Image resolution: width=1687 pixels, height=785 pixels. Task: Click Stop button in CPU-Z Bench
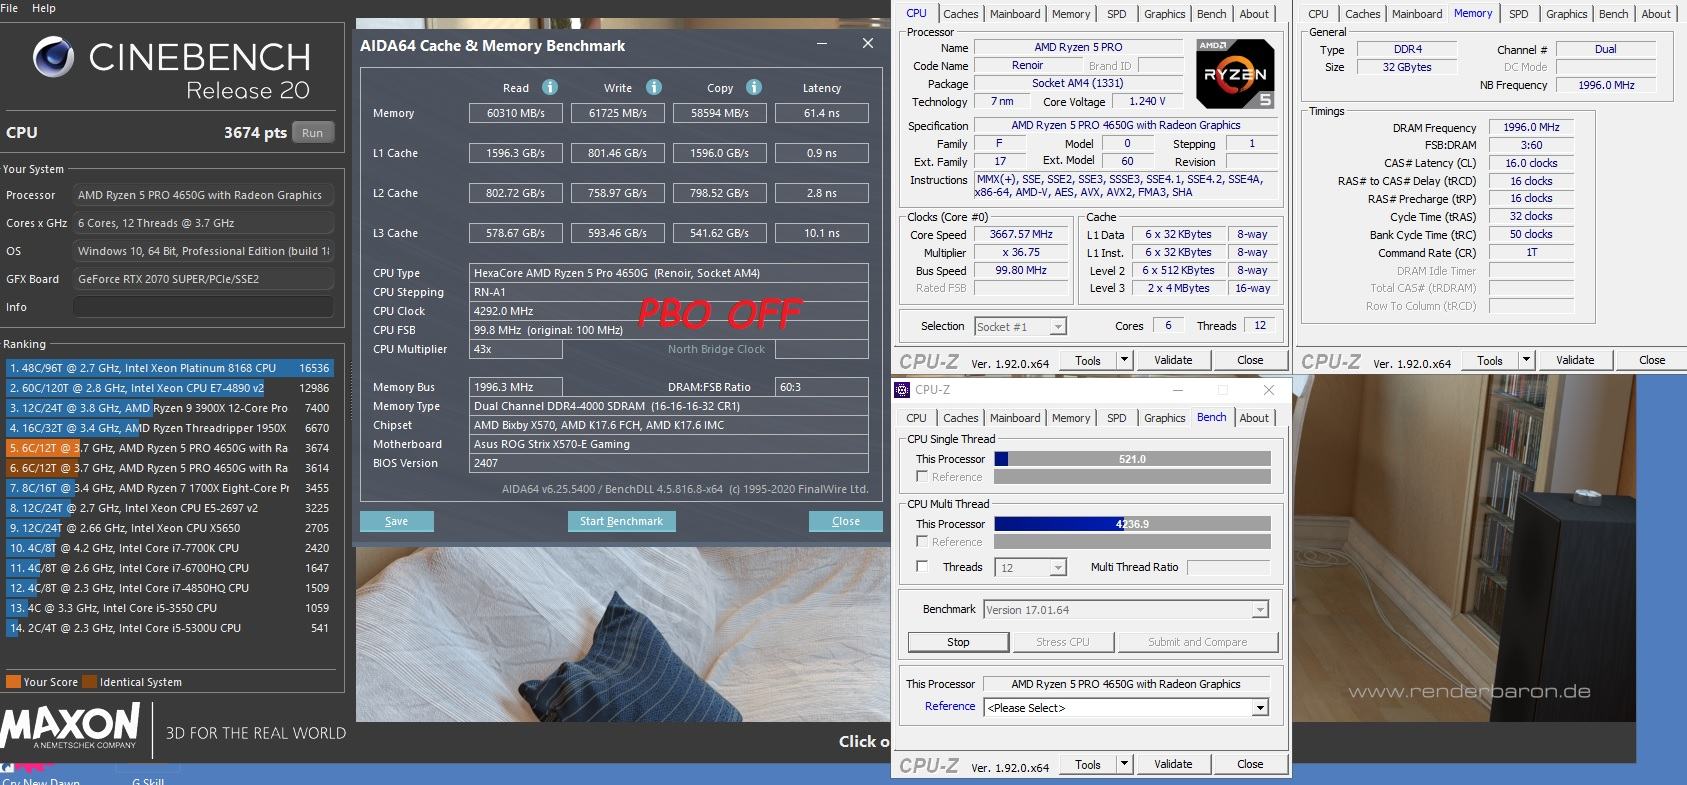[958, 642]
